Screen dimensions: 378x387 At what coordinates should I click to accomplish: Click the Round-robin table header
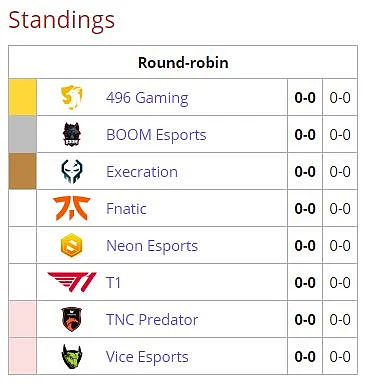pos(183,62)
